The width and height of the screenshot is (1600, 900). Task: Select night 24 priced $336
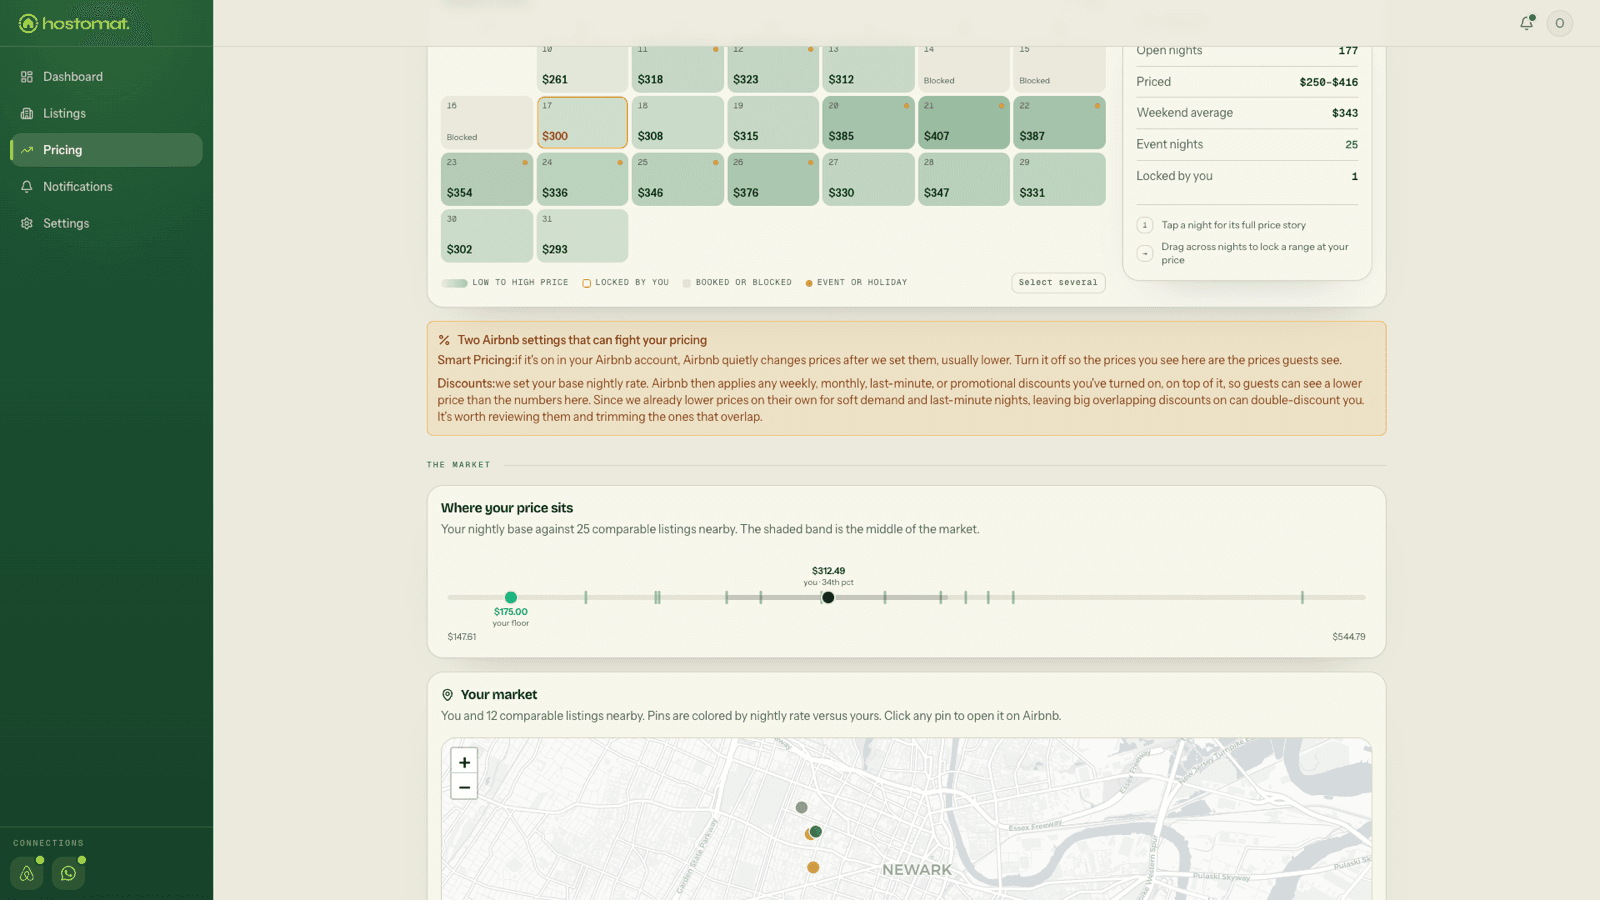point(582,179)
